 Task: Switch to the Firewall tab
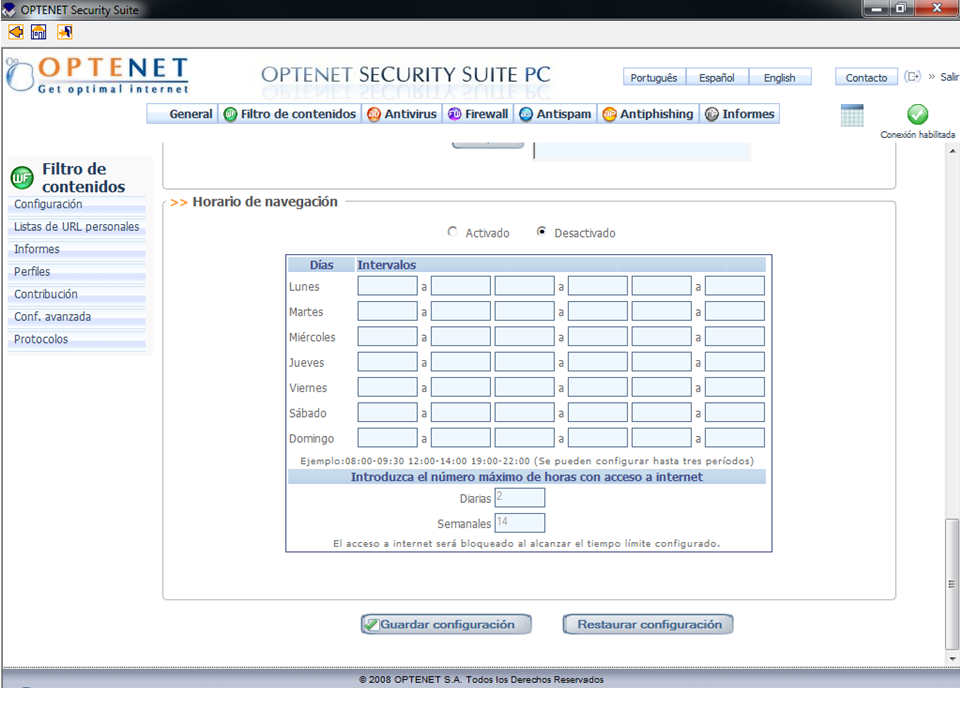pos(478,114)
